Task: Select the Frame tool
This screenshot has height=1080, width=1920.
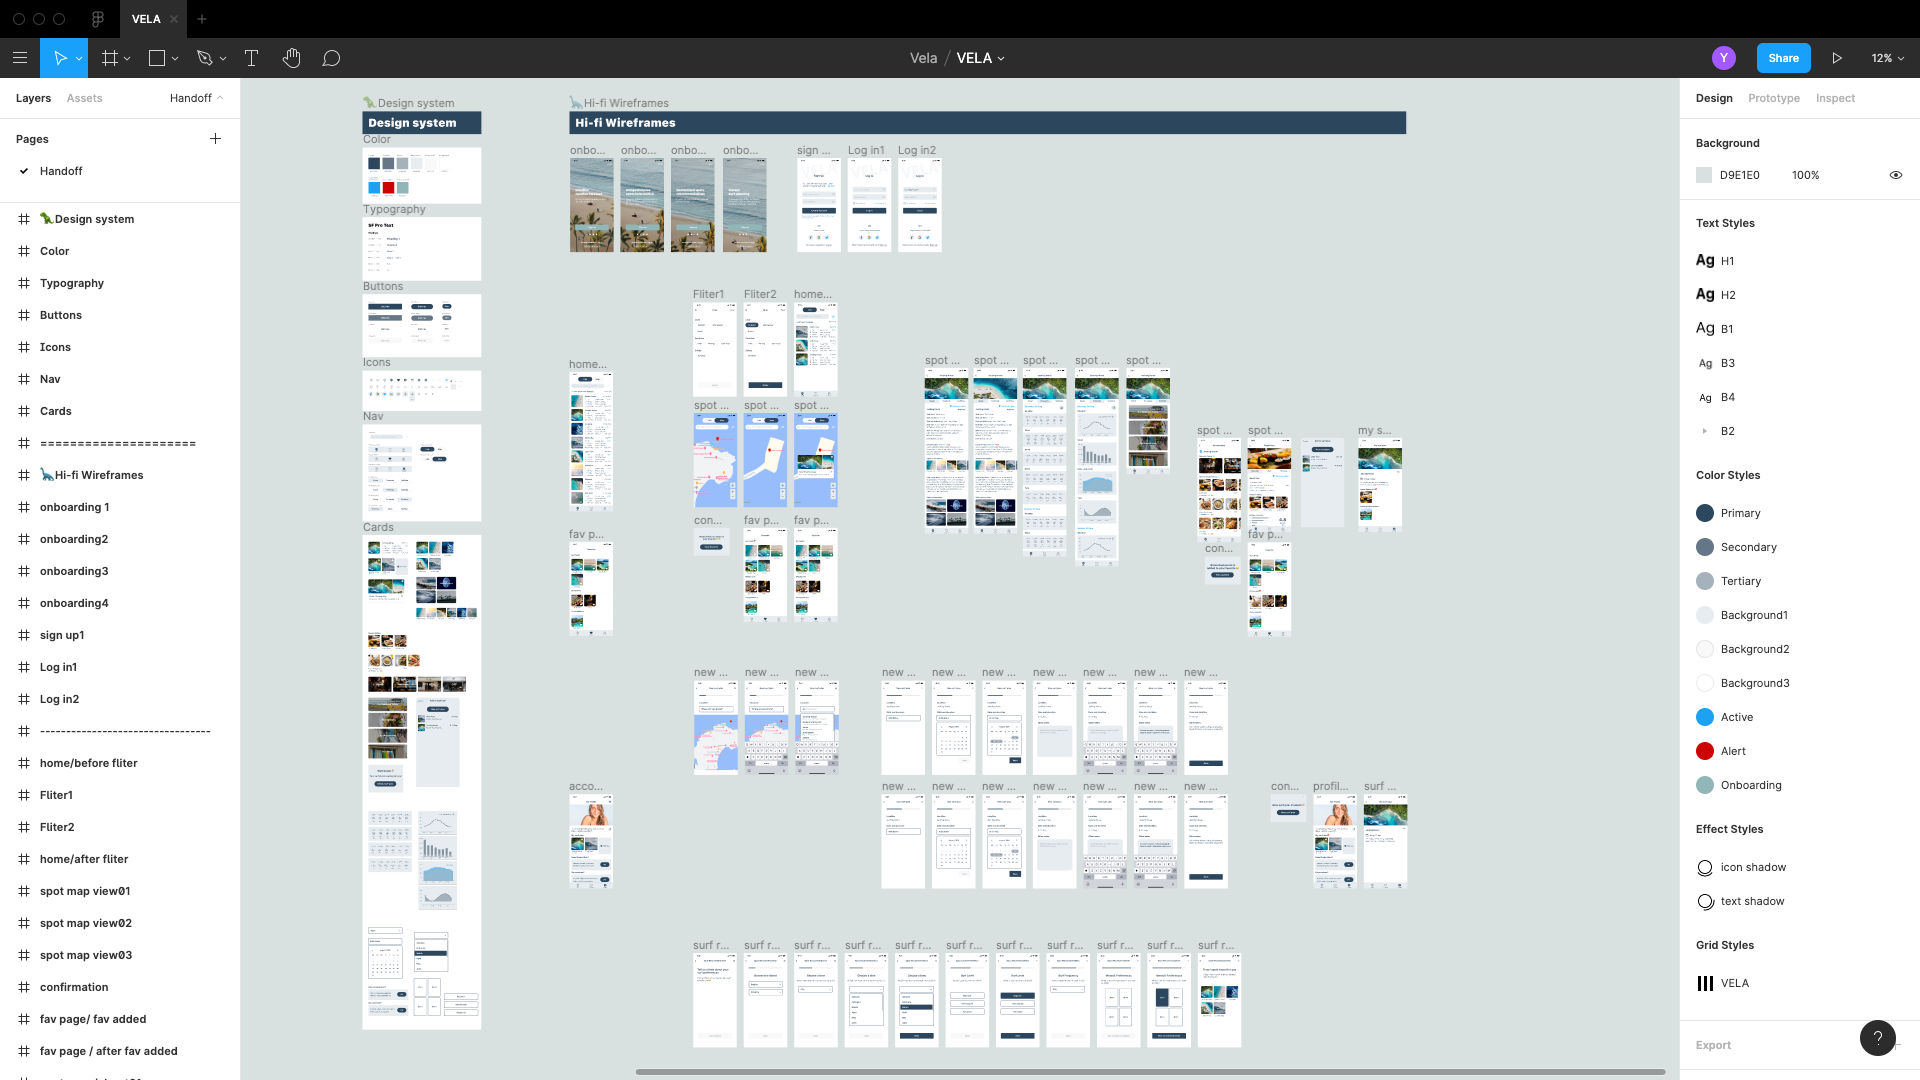Action: point(110,58)
